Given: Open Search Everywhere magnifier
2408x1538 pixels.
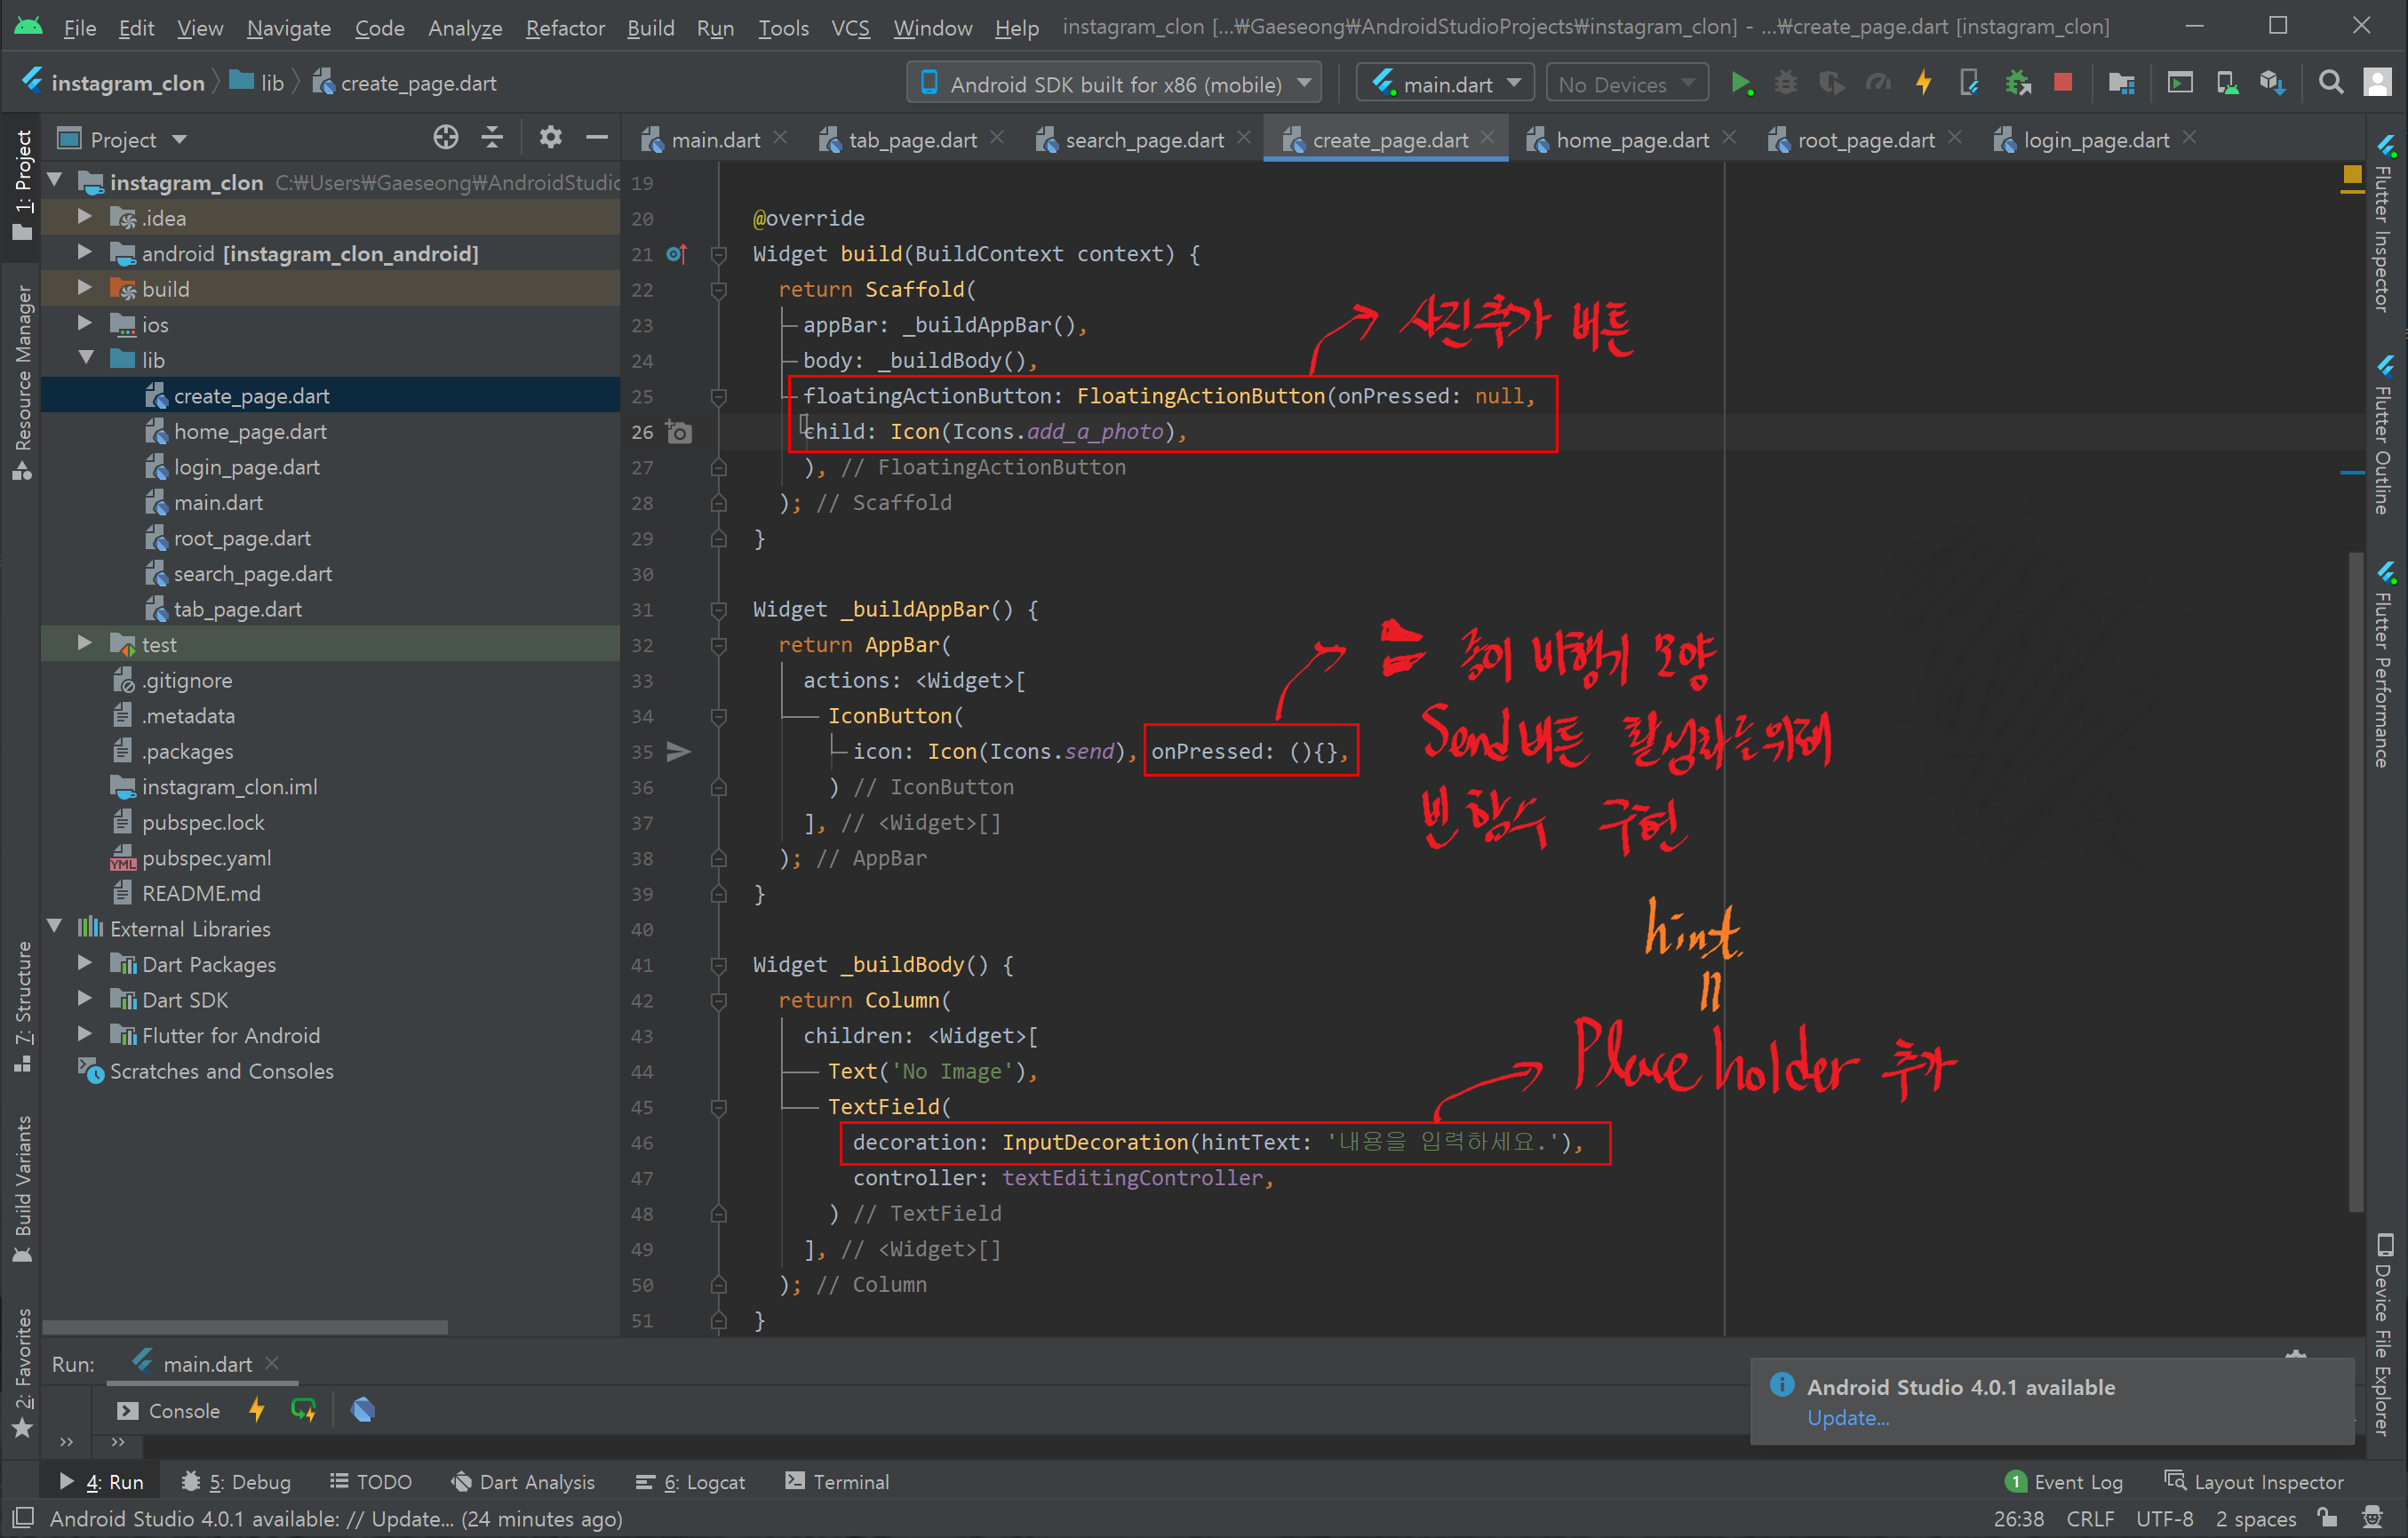Looking at the screenshot, I should point(2331,83).
